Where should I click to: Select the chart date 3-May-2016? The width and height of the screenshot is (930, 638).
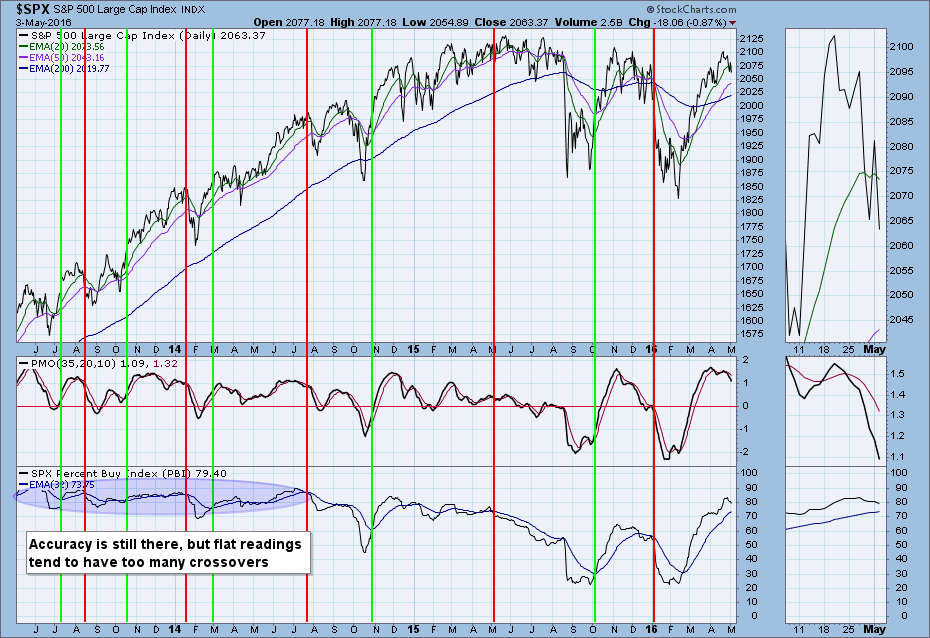[x=44, y=23]
